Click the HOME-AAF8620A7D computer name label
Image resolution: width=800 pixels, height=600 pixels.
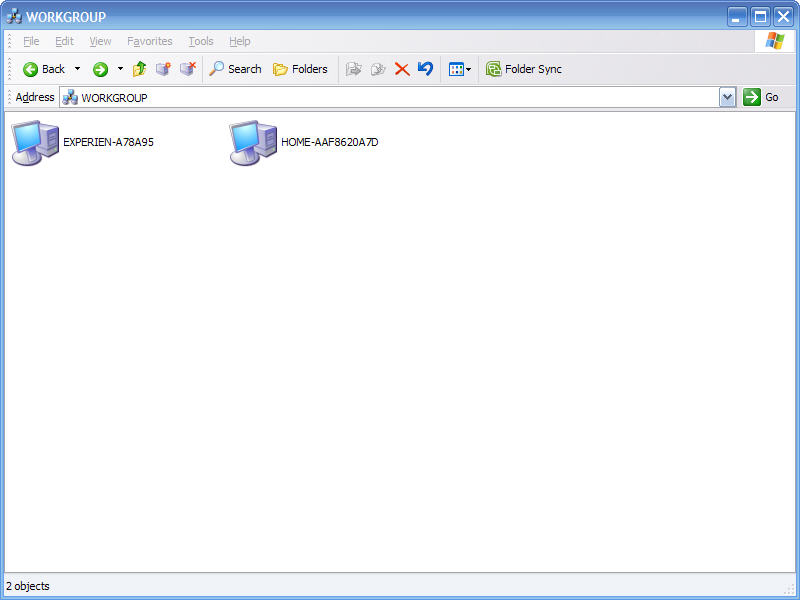point(330,142)
